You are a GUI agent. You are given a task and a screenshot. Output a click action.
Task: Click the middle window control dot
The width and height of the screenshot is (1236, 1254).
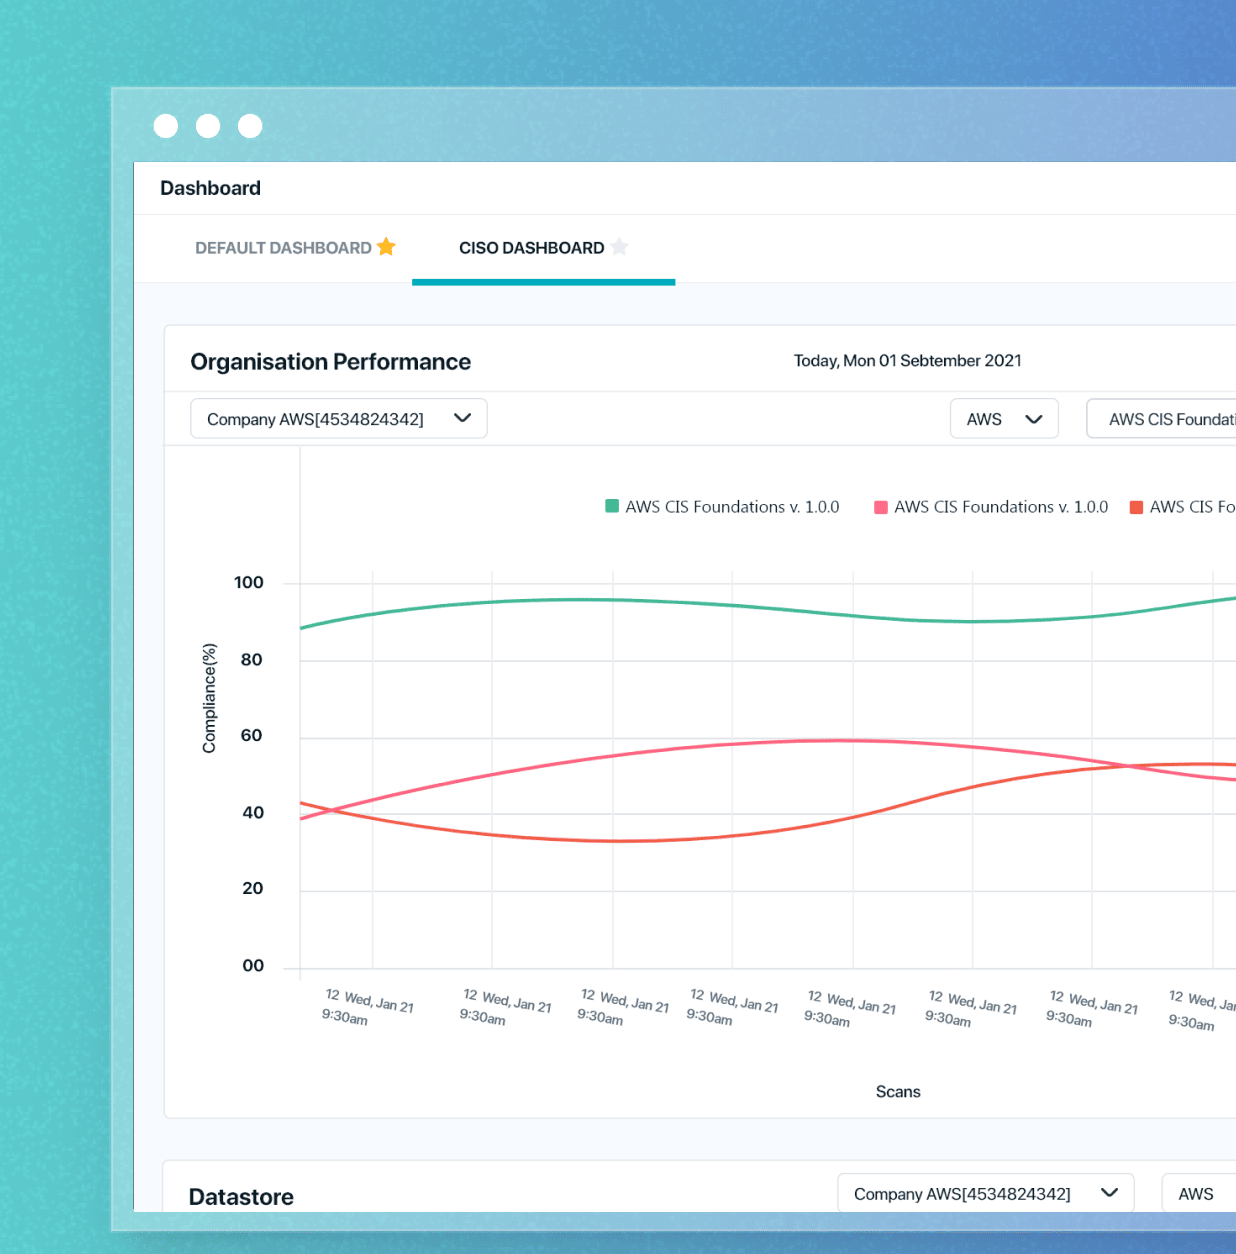pyautogui.click(x=208, y=126)
